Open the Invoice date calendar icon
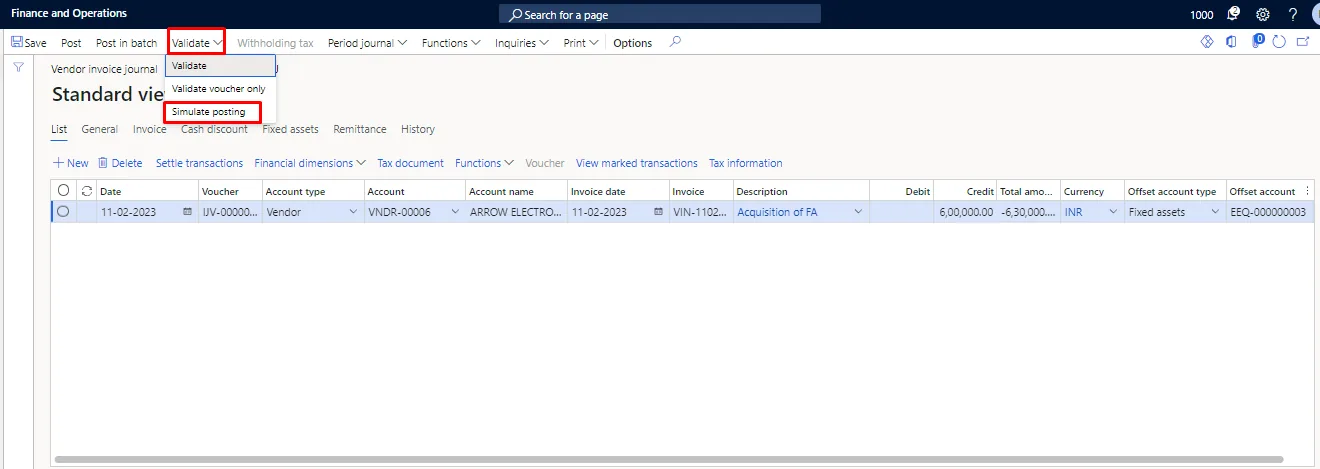The image size is (1320, 469). coord(658,212)
